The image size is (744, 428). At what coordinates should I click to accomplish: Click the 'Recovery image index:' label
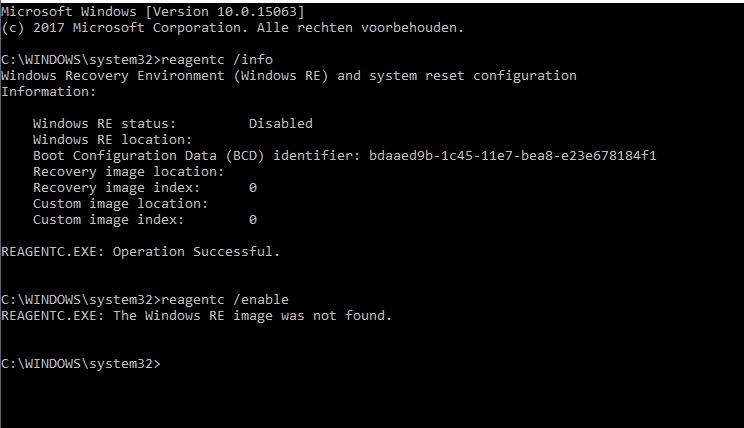116,187
